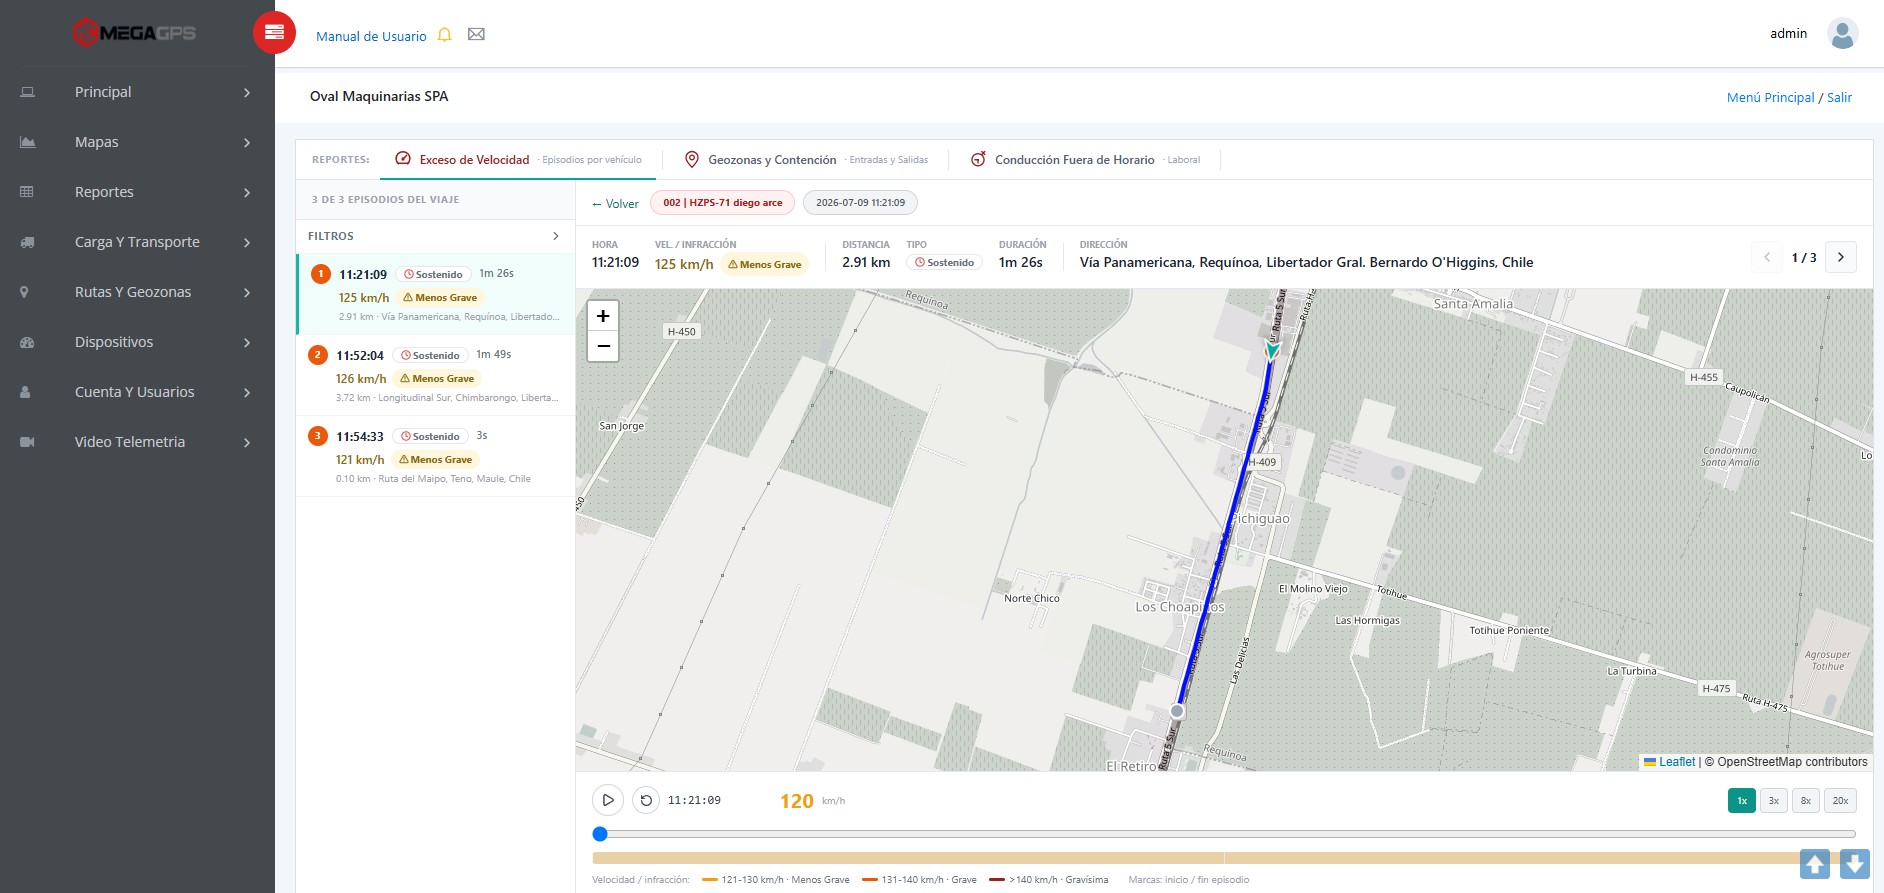This screenshot has width=1884, height=893.
Task: Click the Volver back link
Action: tap(615, 203)
